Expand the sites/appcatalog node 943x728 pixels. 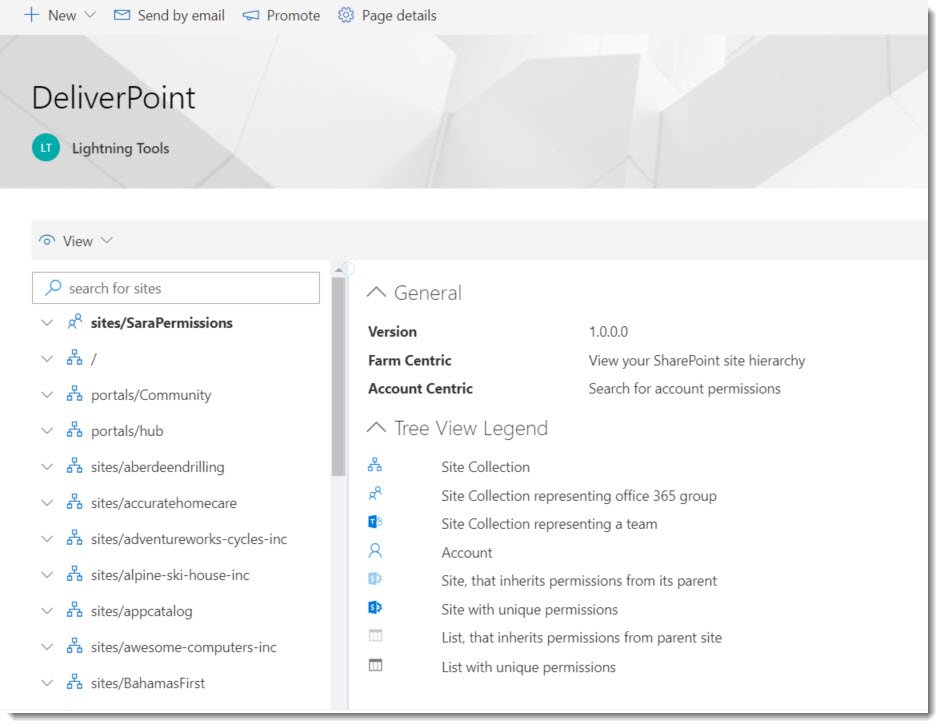47,611
